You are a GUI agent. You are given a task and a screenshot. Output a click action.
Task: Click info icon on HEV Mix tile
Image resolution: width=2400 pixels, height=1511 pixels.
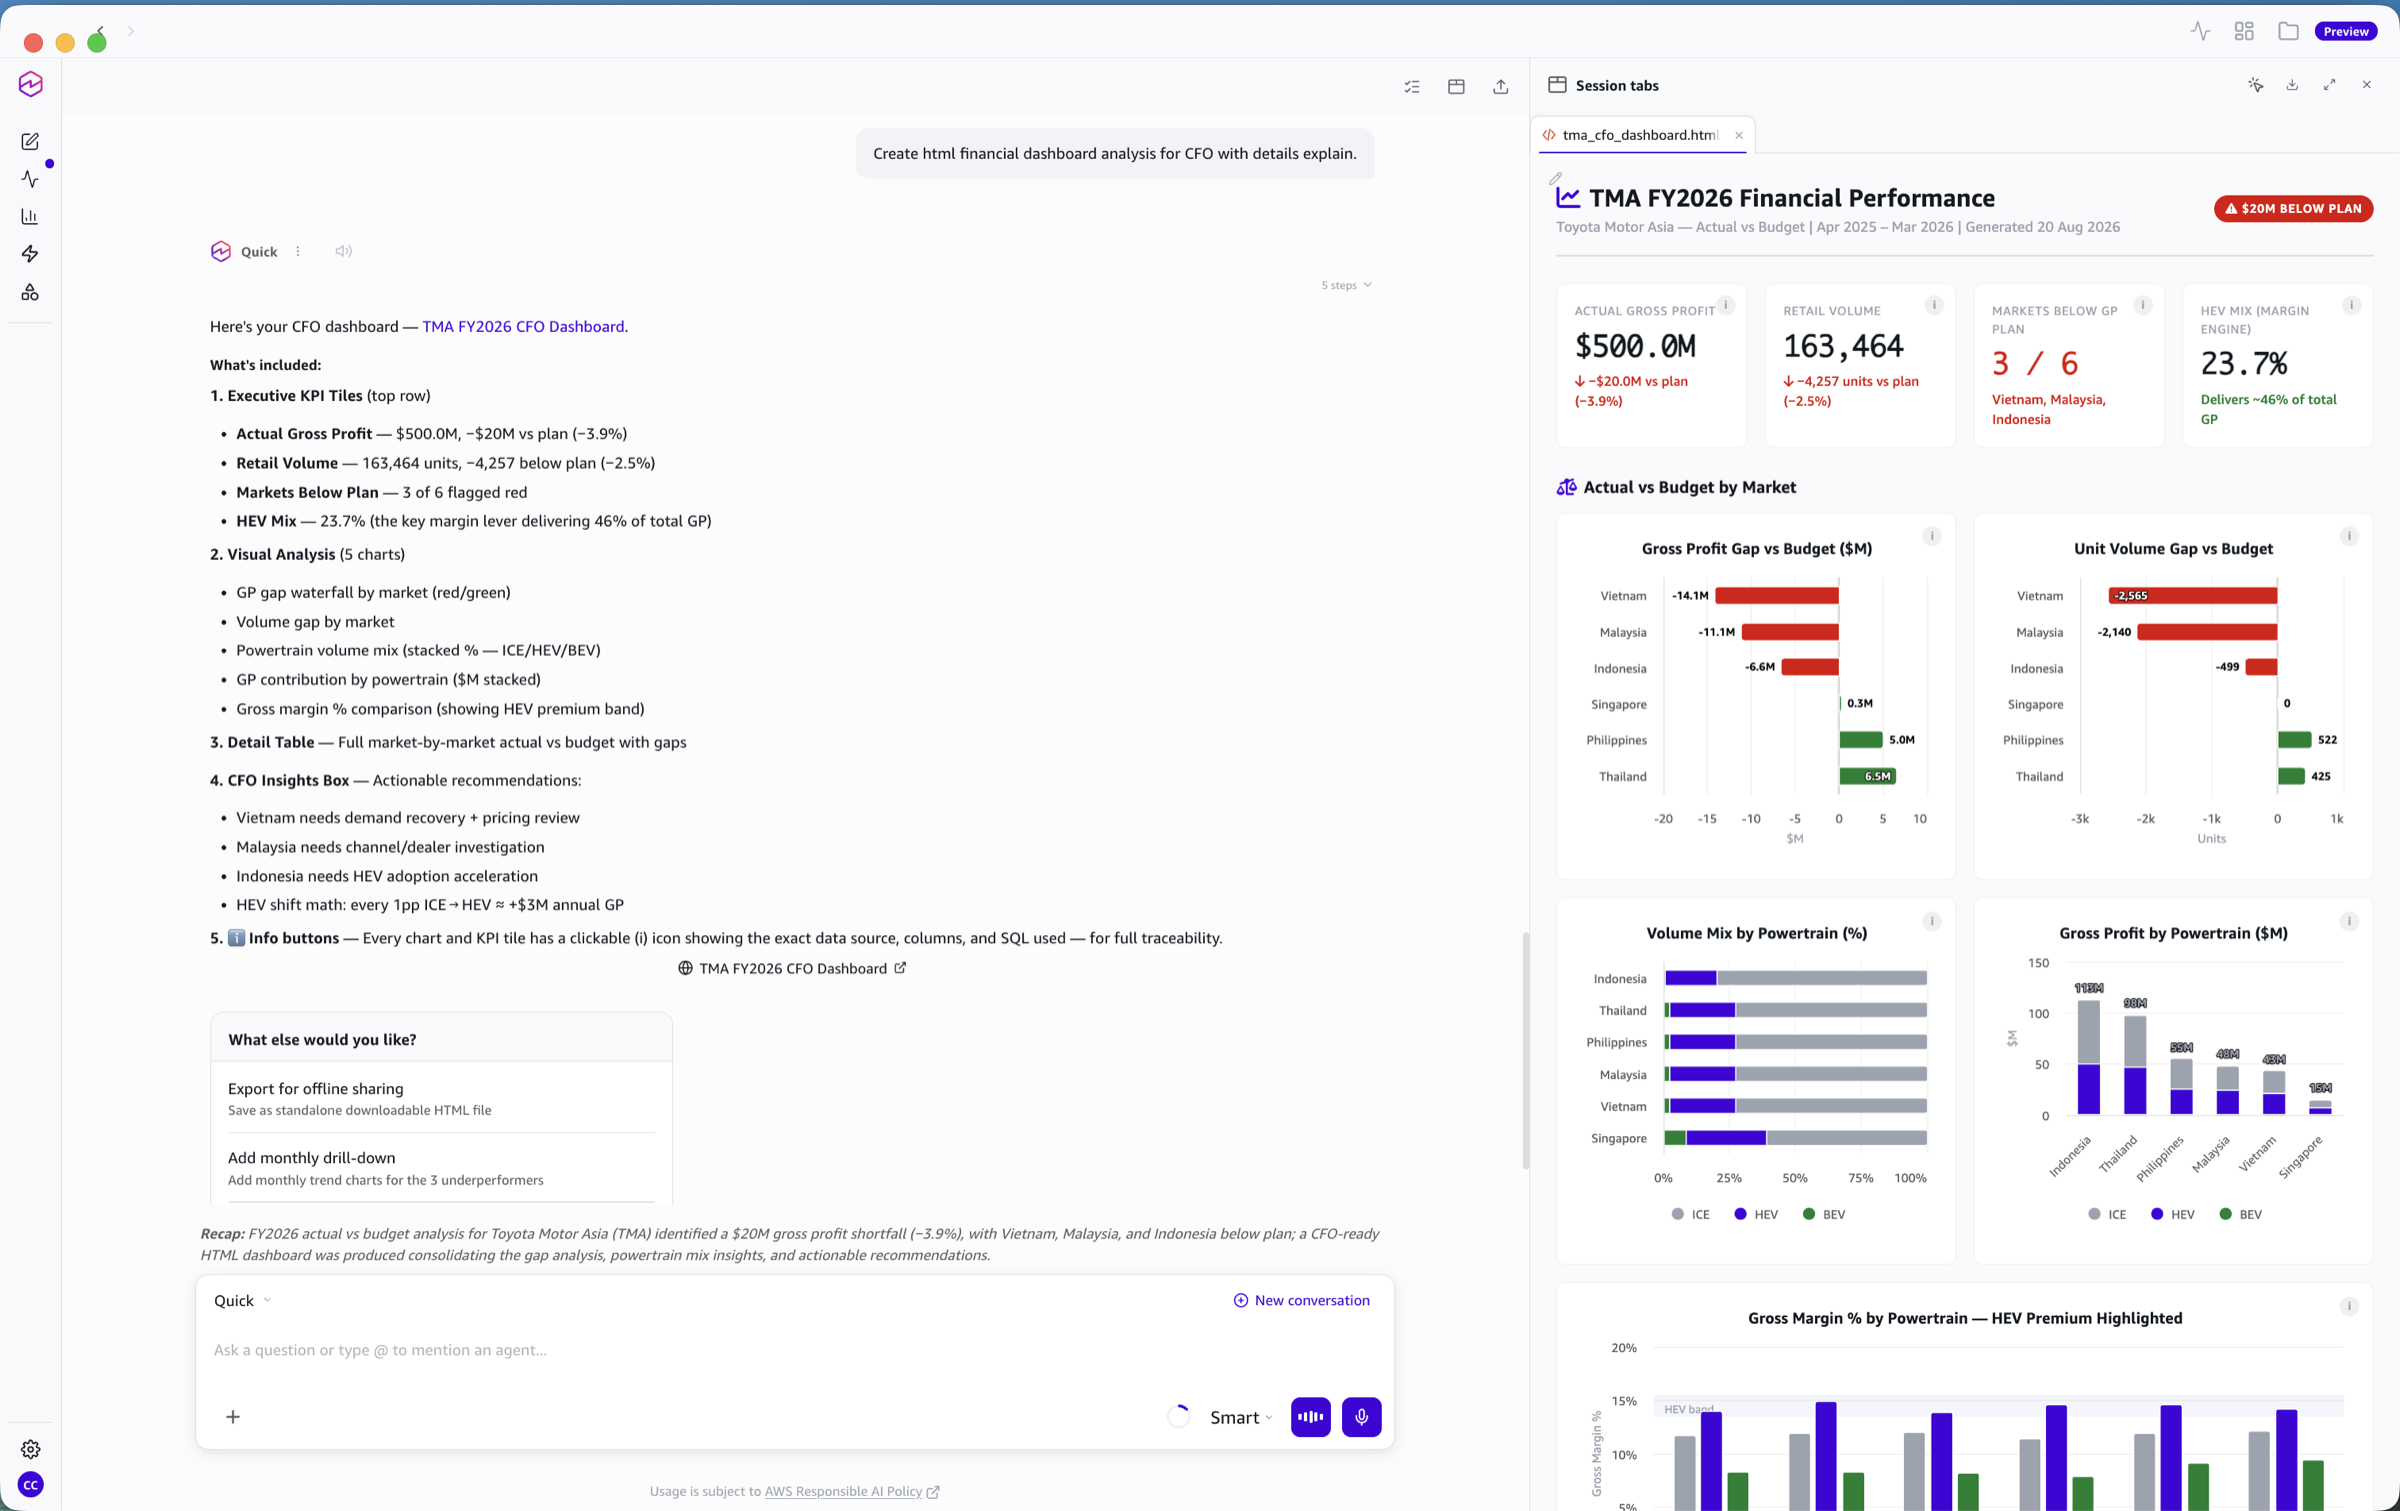coord(2351,305)
